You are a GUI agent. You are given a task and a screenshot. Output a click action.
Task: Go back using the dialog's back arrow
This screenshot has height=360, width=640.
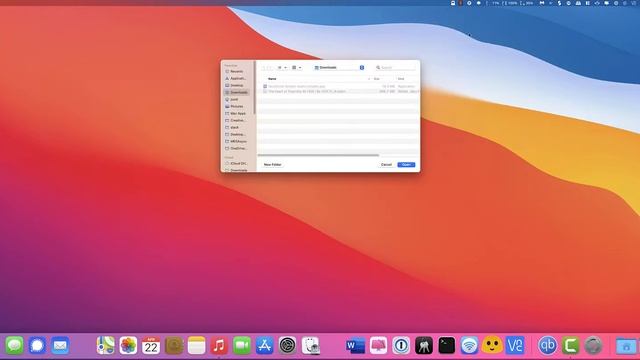(264, 67)
